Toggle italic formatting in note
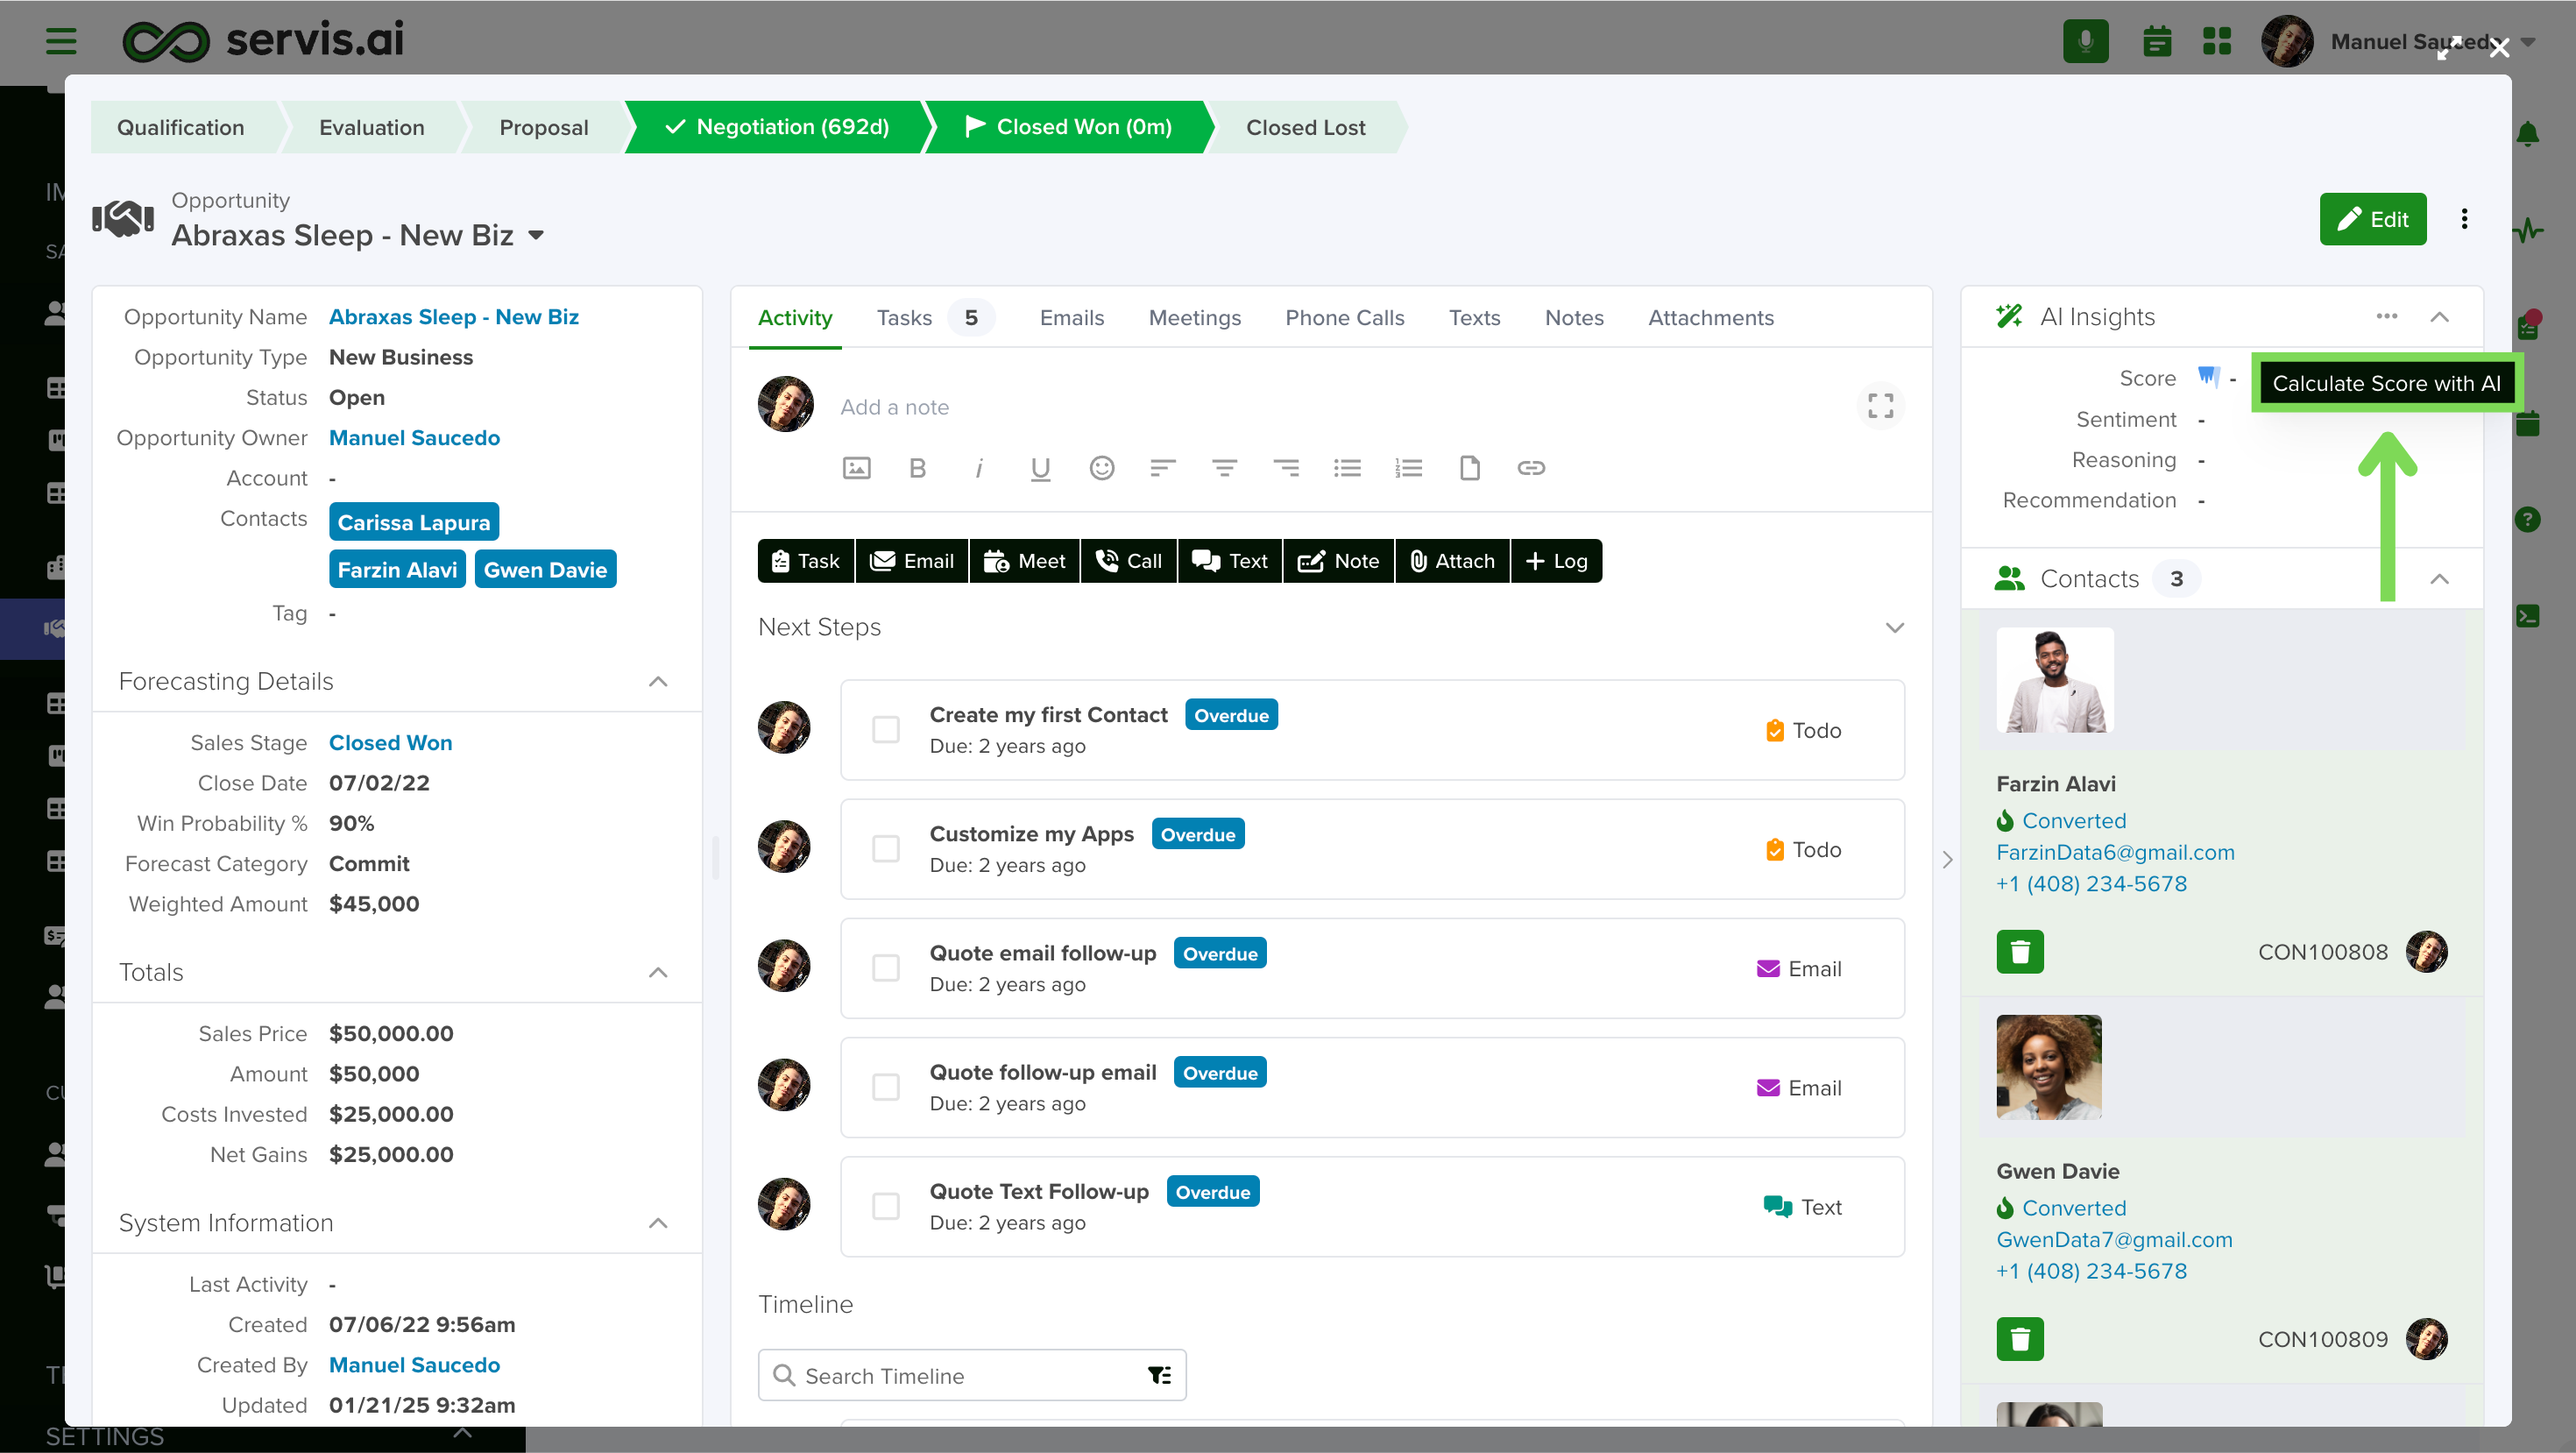The image size is (2576, 1453). 979,468
